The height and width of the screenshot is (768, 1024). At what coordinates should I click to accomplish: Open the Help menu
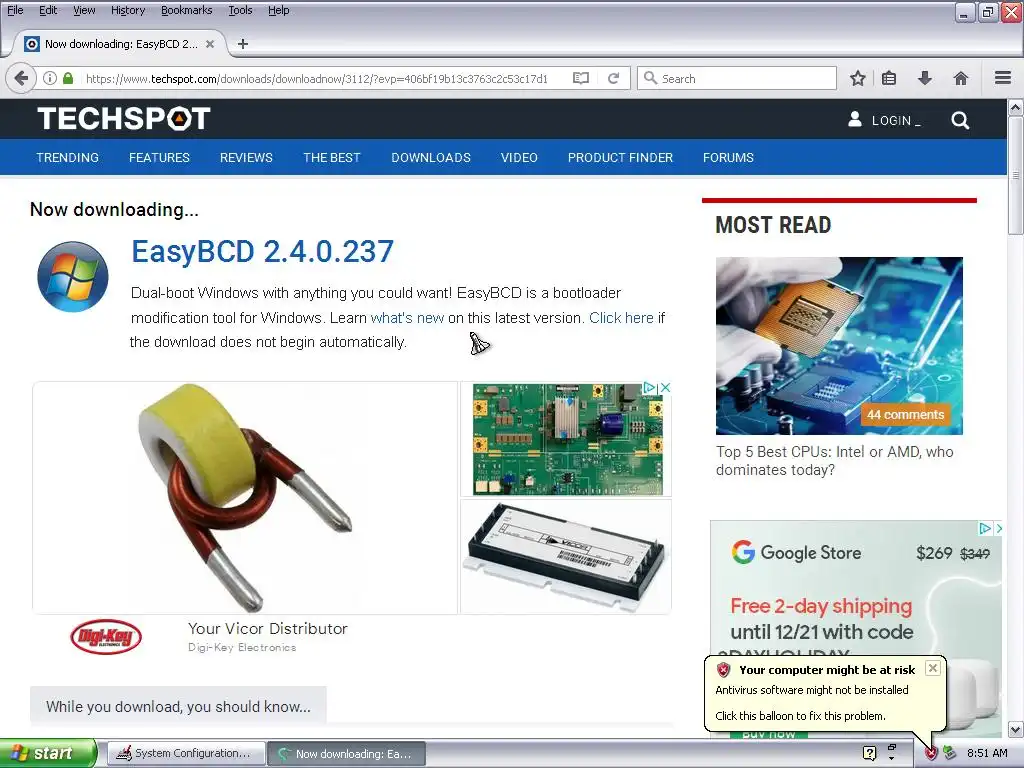coord(279,10)
